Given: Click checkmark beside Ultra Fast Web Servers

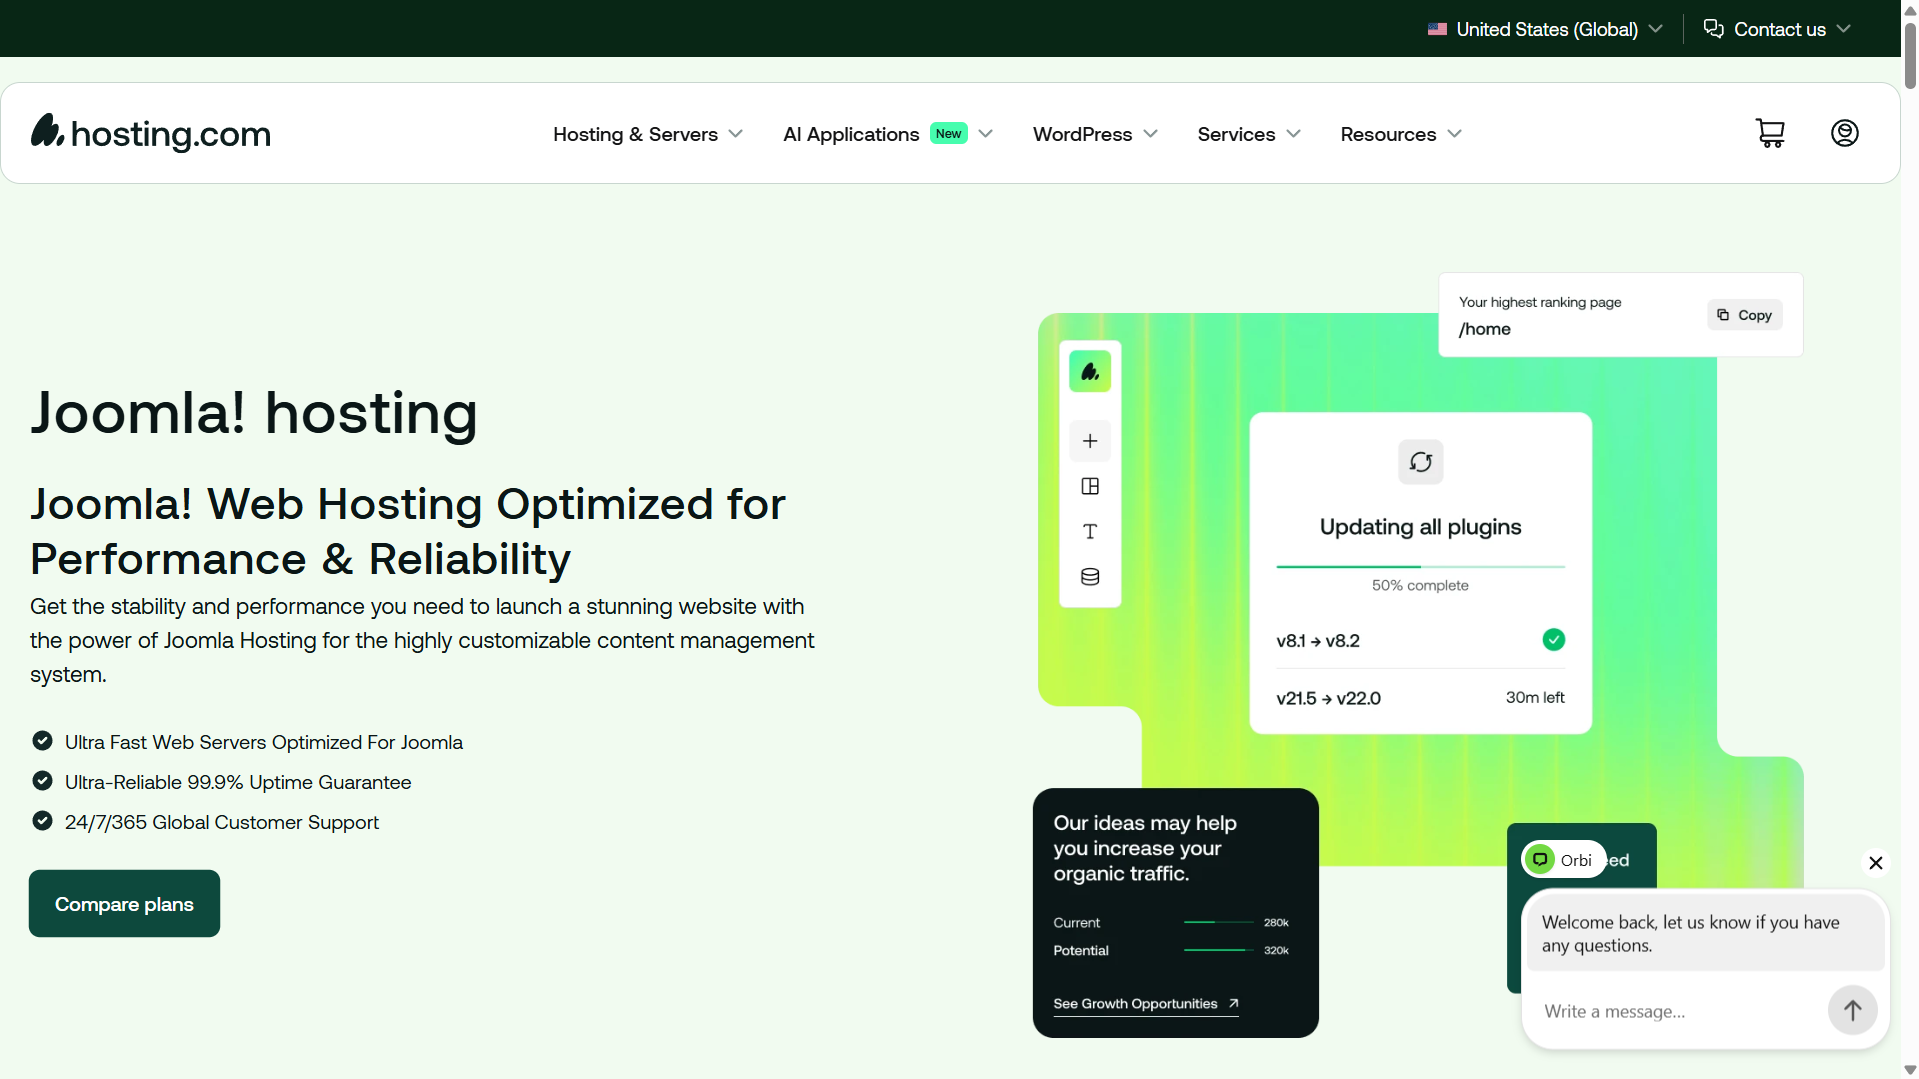Looking at the screenshot, I should (42, 741).
